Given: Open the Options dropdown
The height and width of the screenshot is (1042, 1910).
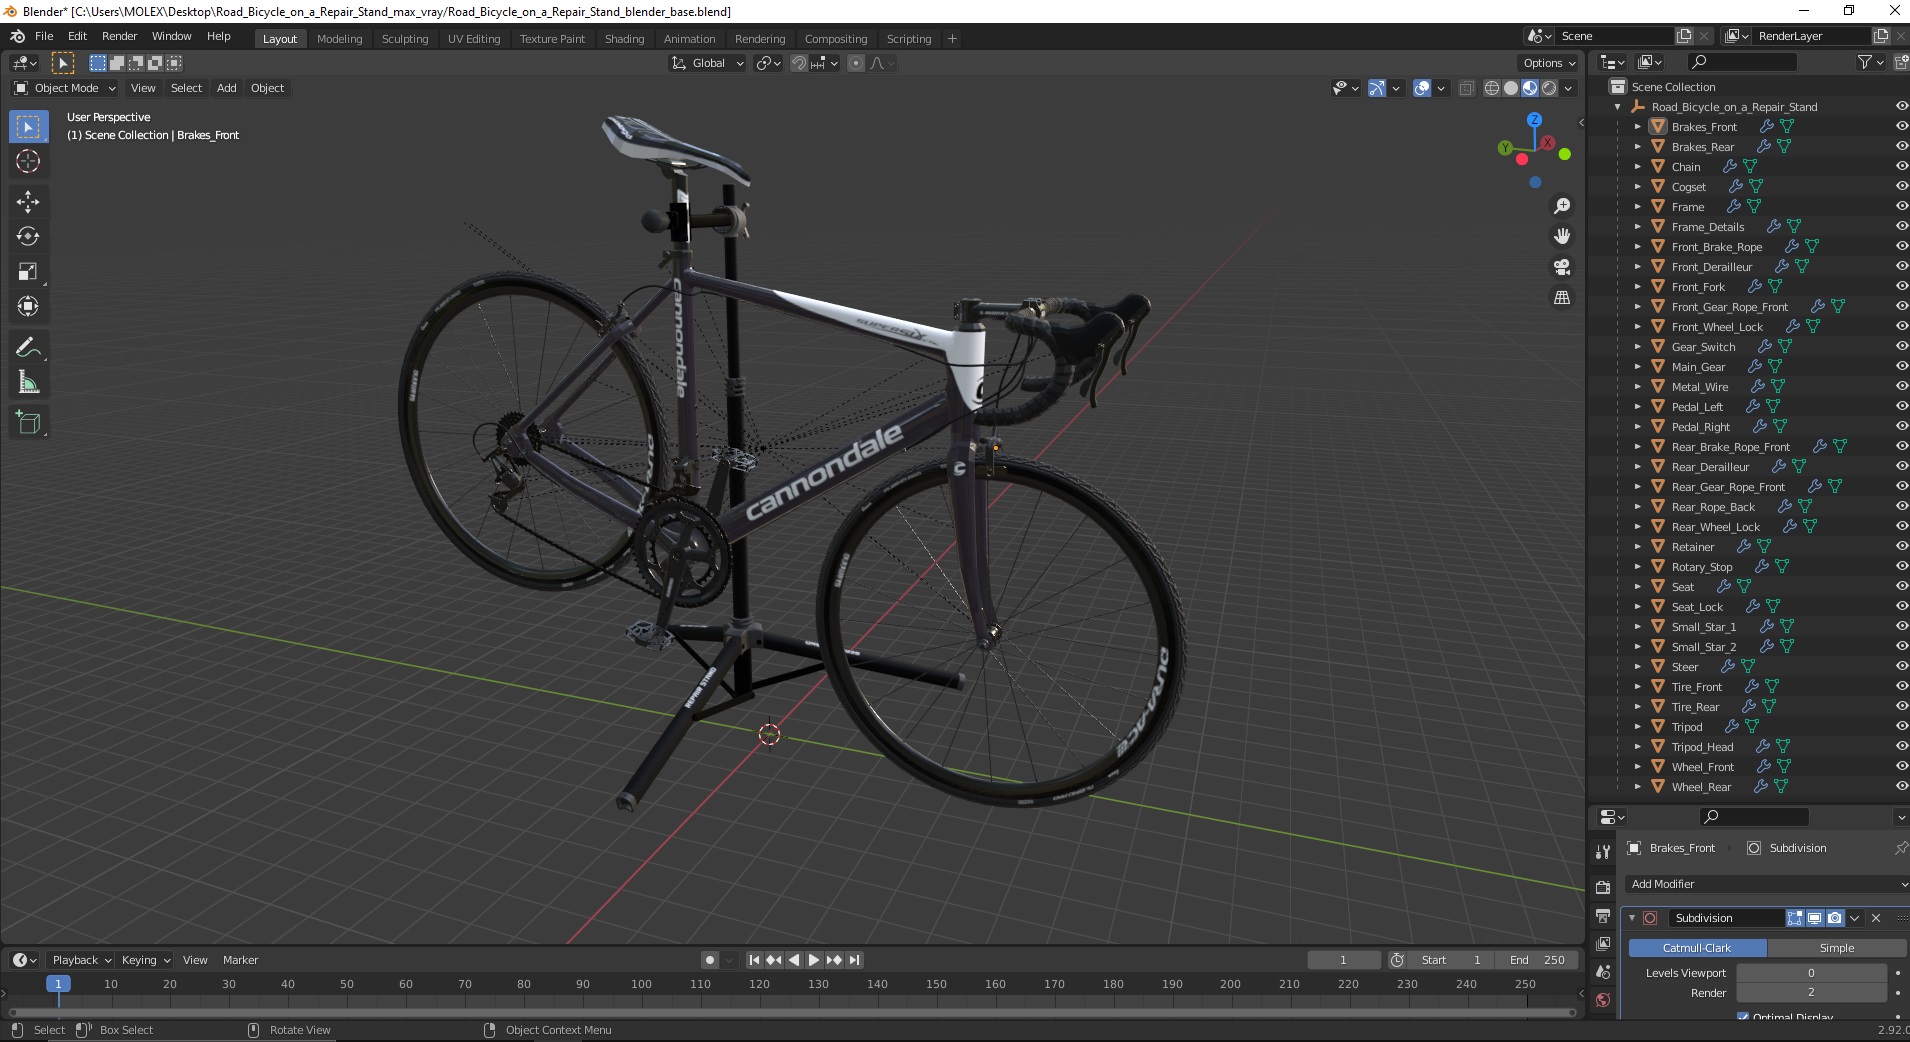Looking at the screenshot, I should 1548,63.
